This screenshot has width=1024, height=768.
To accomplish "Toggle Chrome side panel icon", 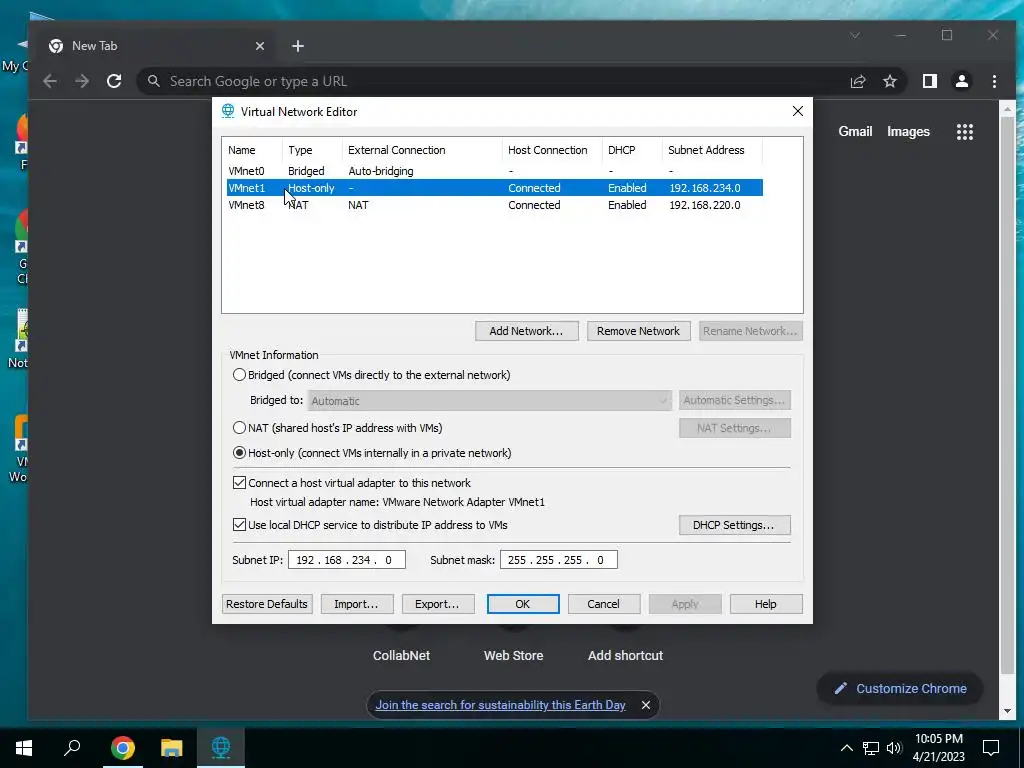I will click(929, 81).
